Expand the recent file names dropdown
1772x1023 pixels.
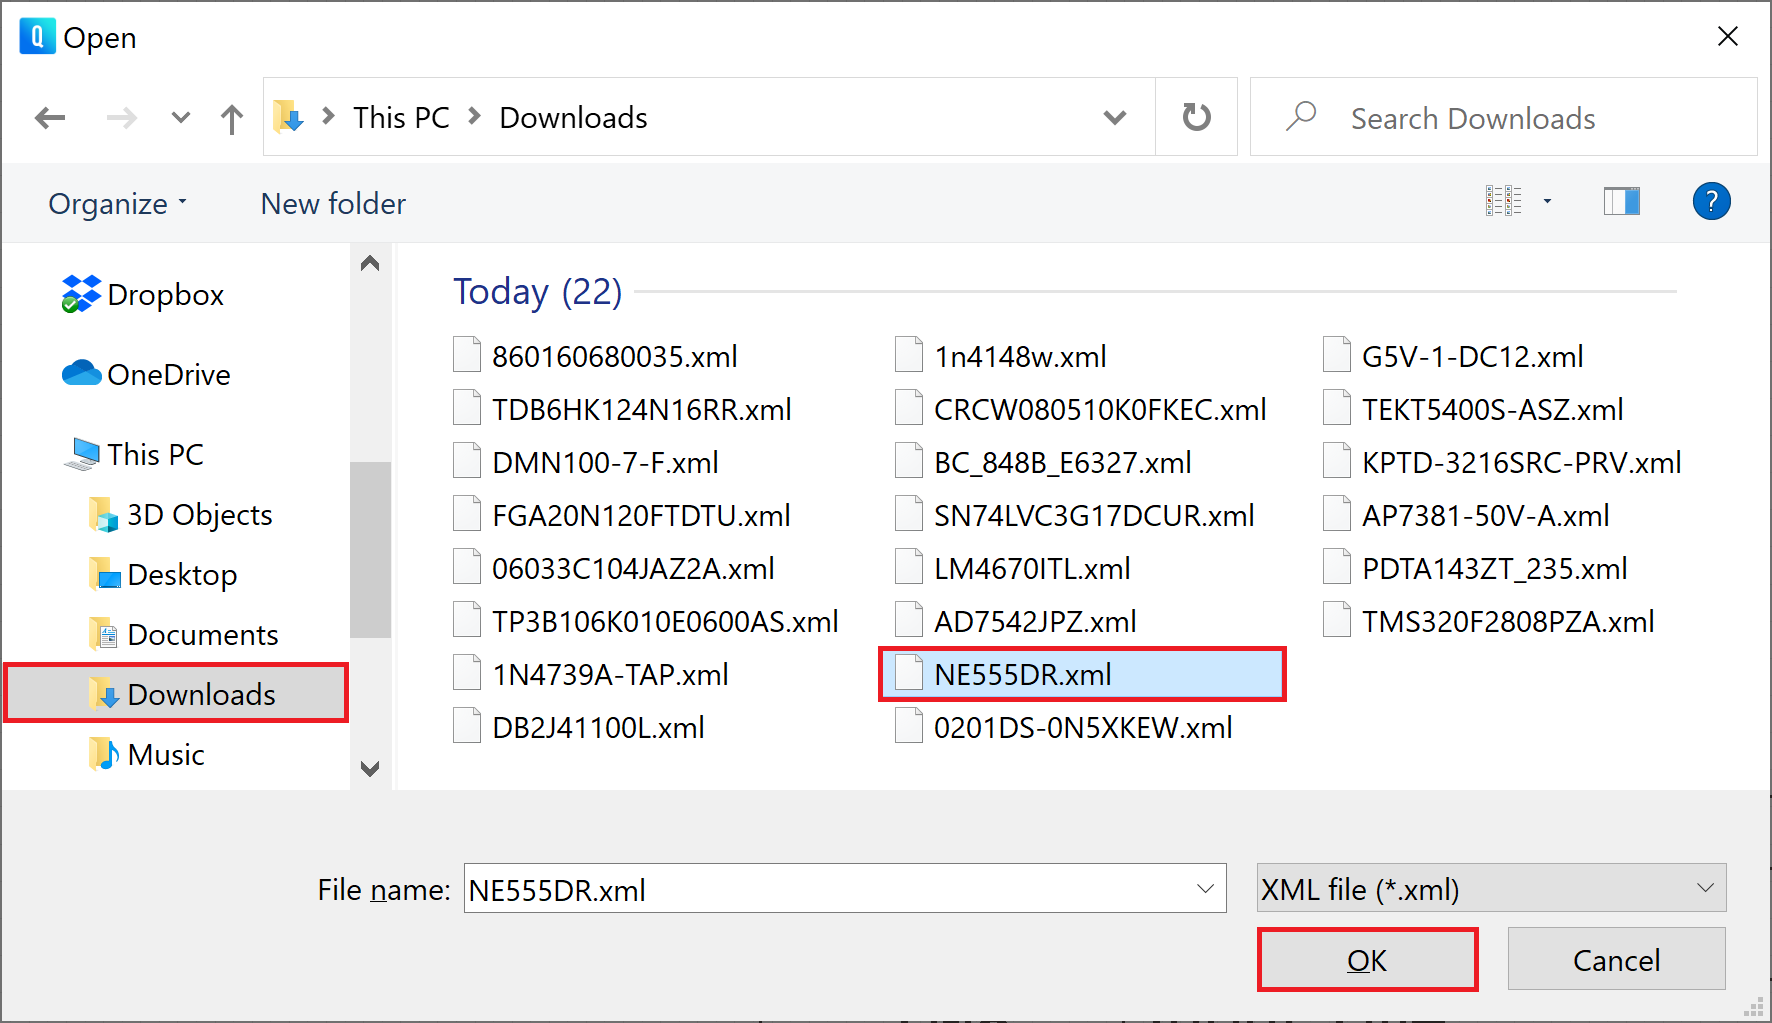click(x=1204, y=888)
